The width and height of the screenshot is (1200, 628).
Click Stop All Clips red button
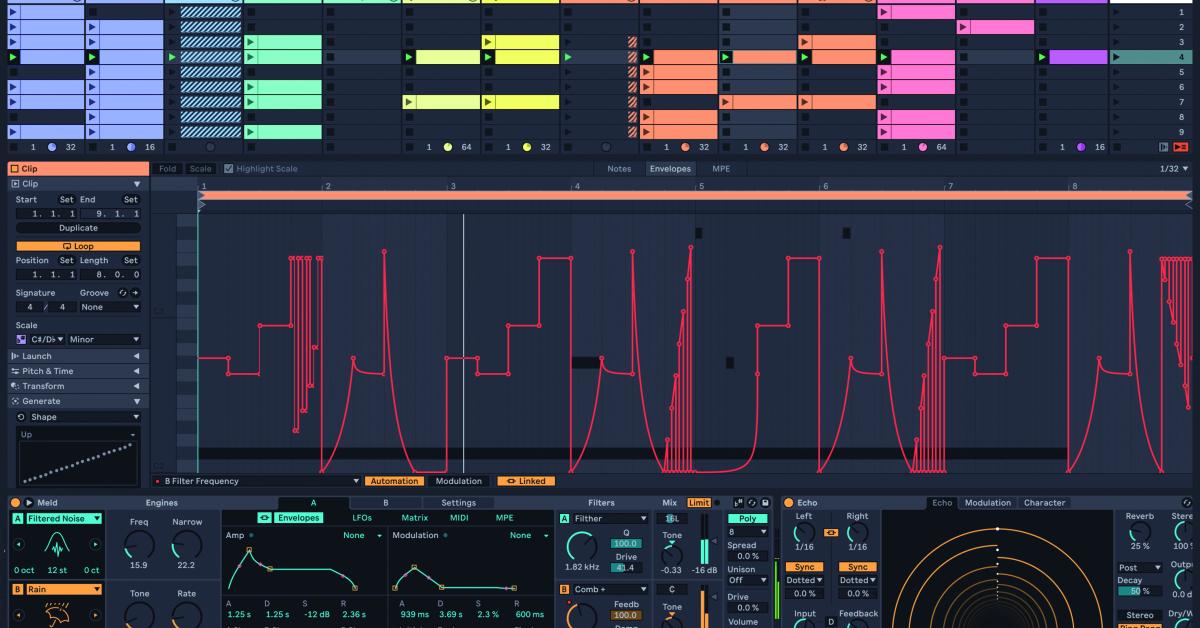pyautogui.click(x=1181, y=147)
